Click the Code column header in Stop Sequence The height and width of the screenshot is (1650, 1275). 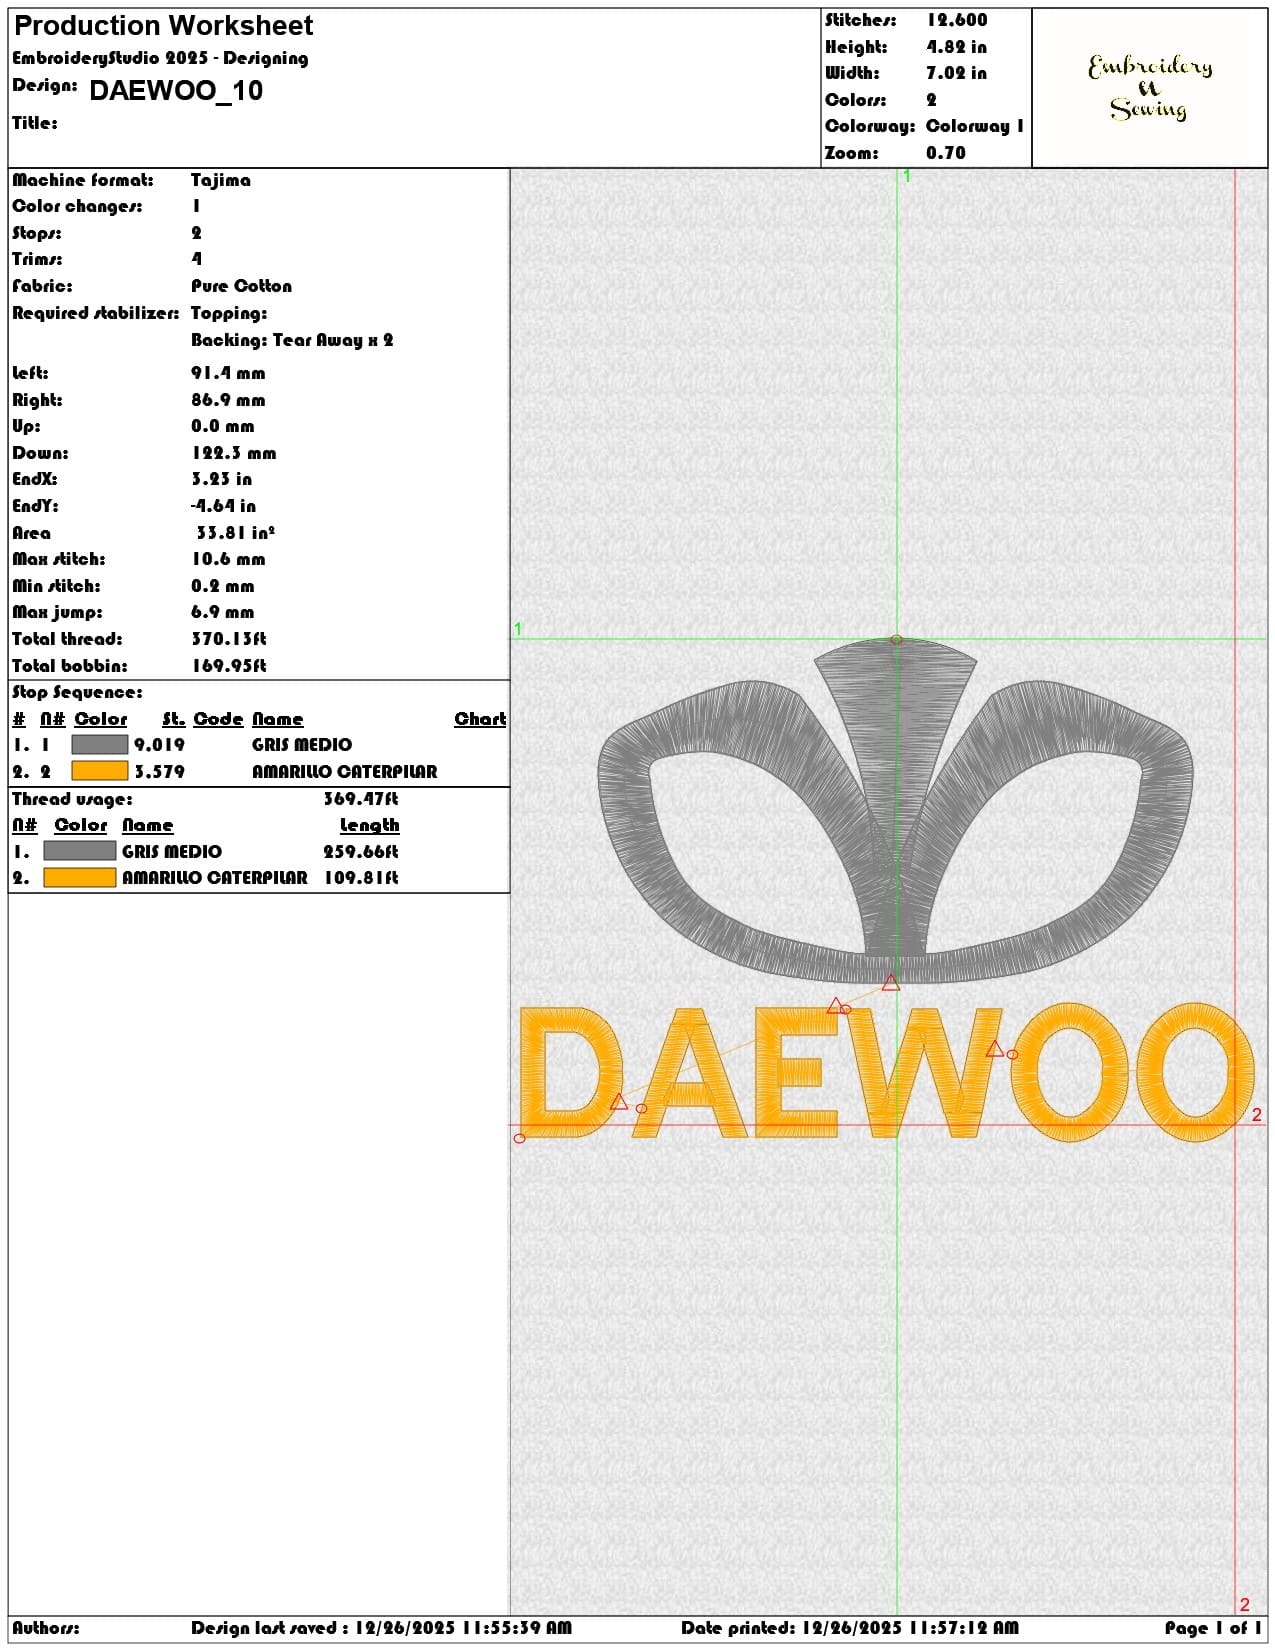coord(218,719)
